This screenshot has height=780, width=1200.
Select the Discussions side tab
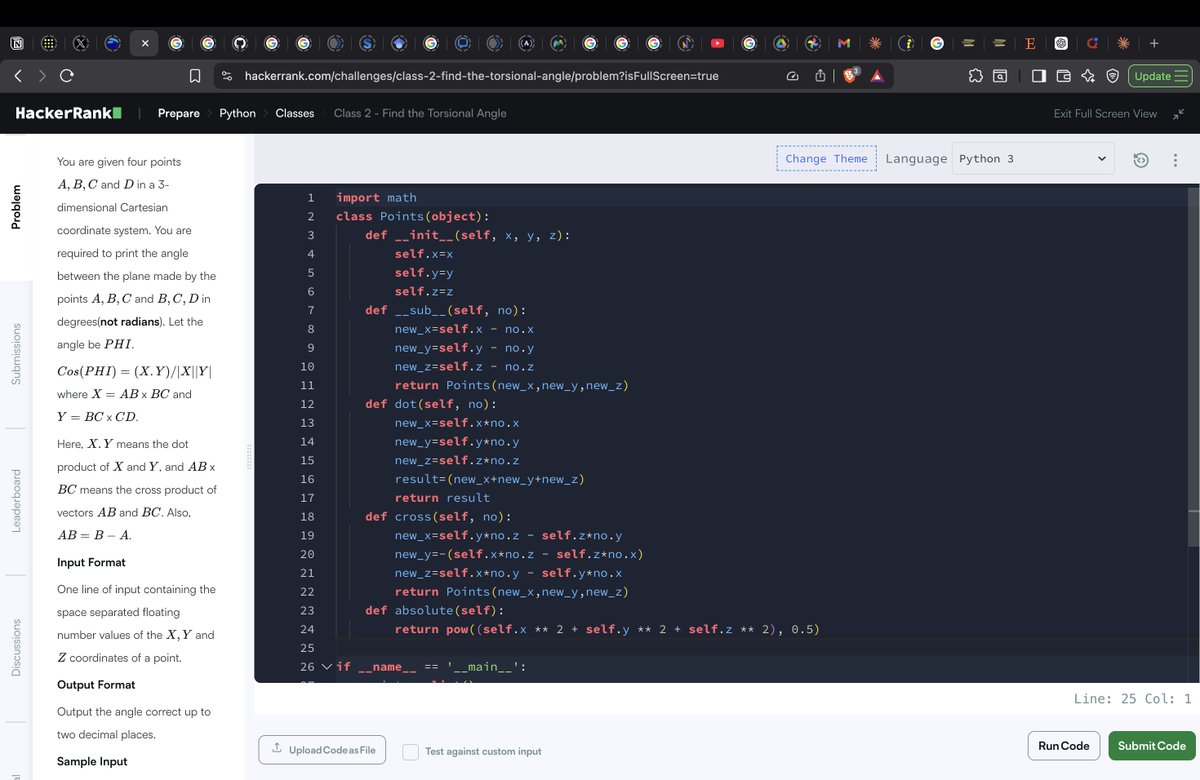(15, 647)
